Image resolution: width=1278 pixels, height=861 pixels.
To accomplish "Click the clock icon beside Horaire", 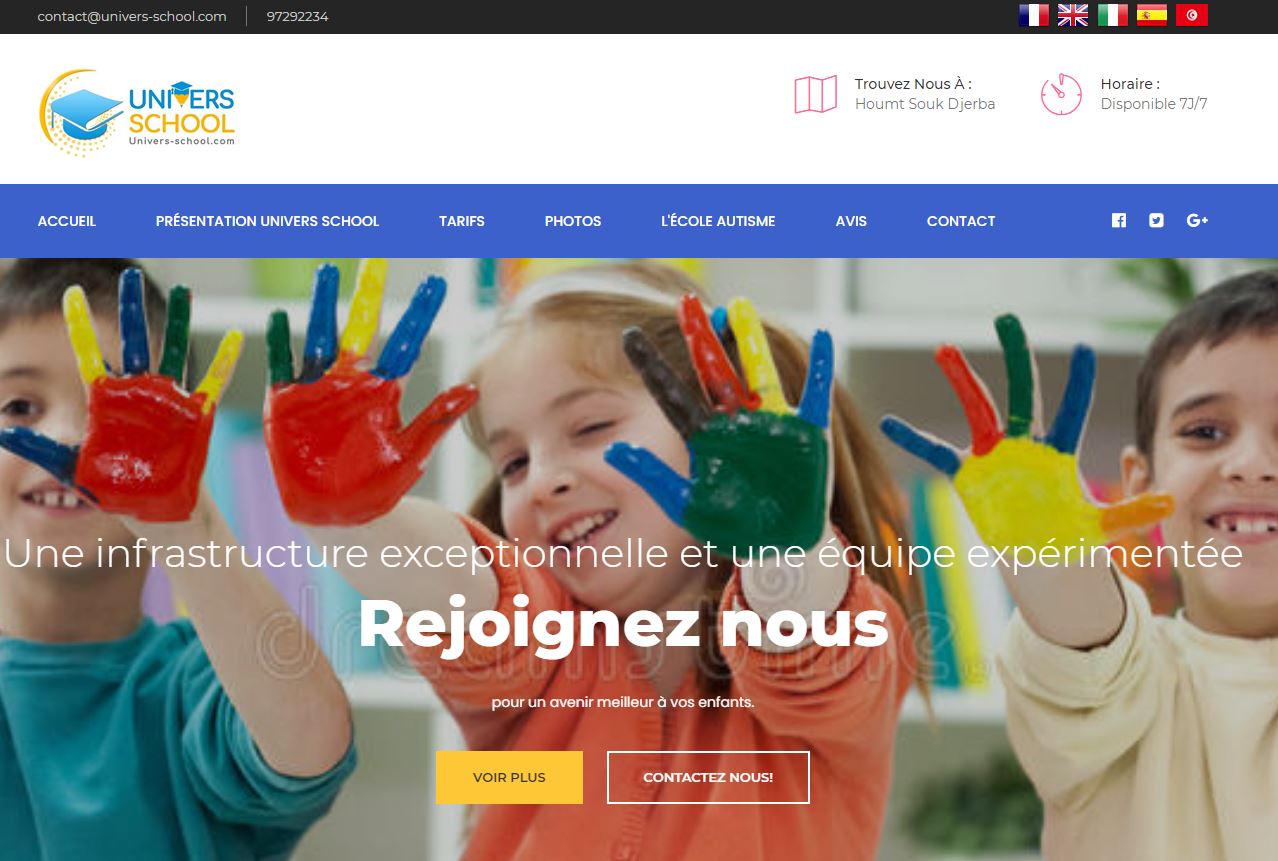I will 1061,95.
